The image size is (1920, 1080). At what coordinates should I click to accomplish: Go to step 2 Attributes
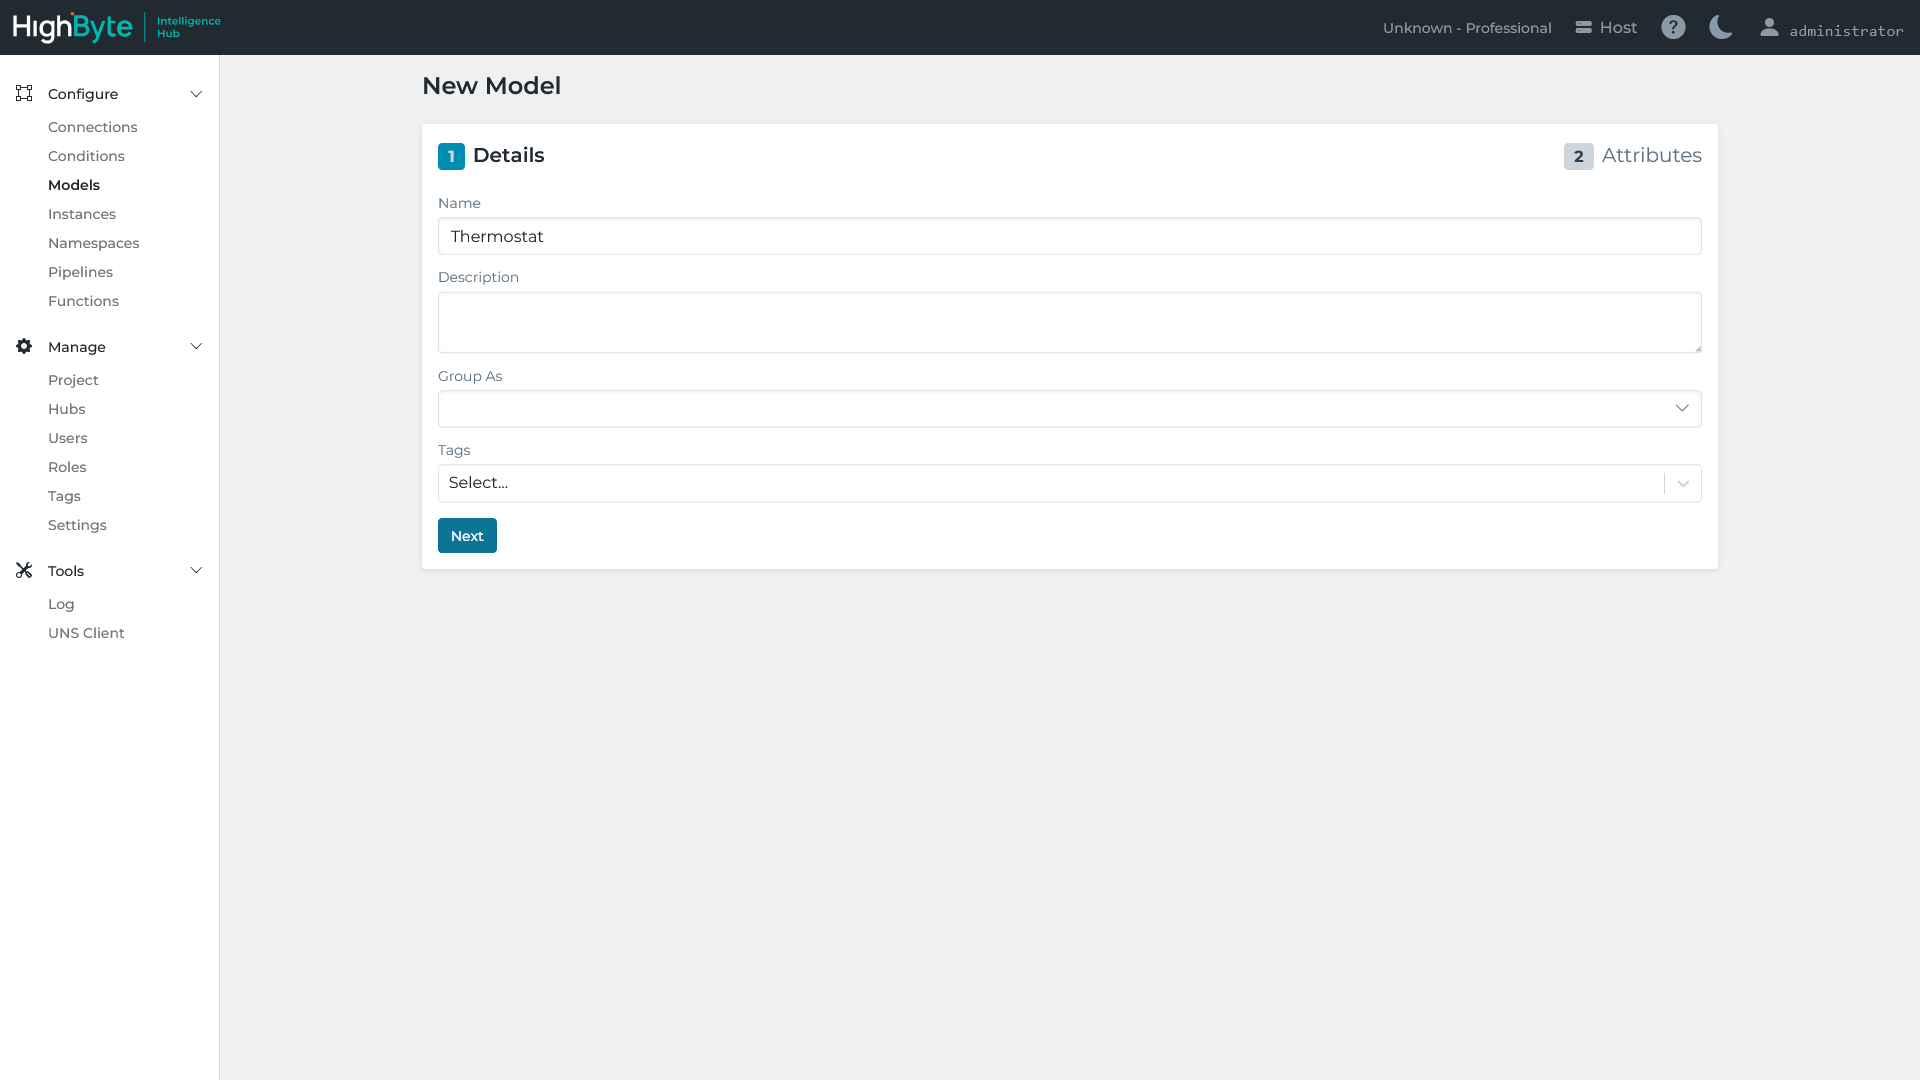[1632, 156]
